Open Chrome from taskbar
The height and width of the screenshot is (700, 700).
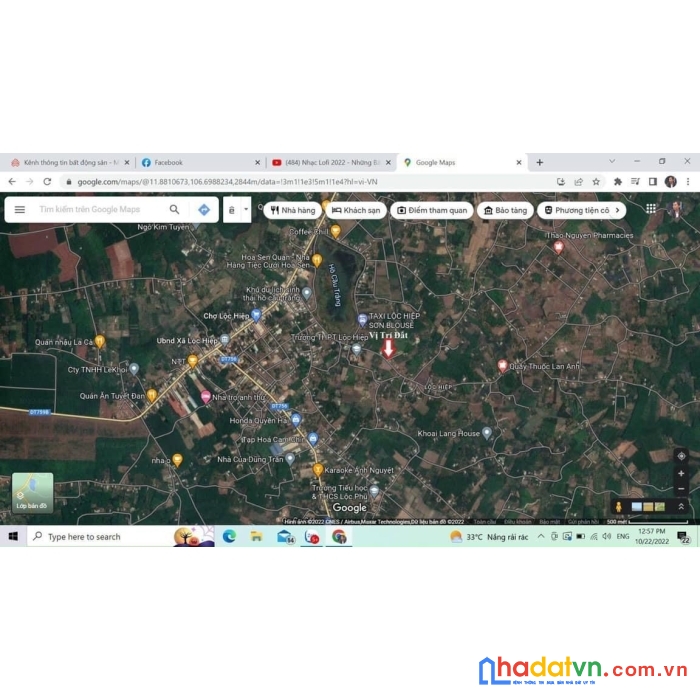click(339, 537)
